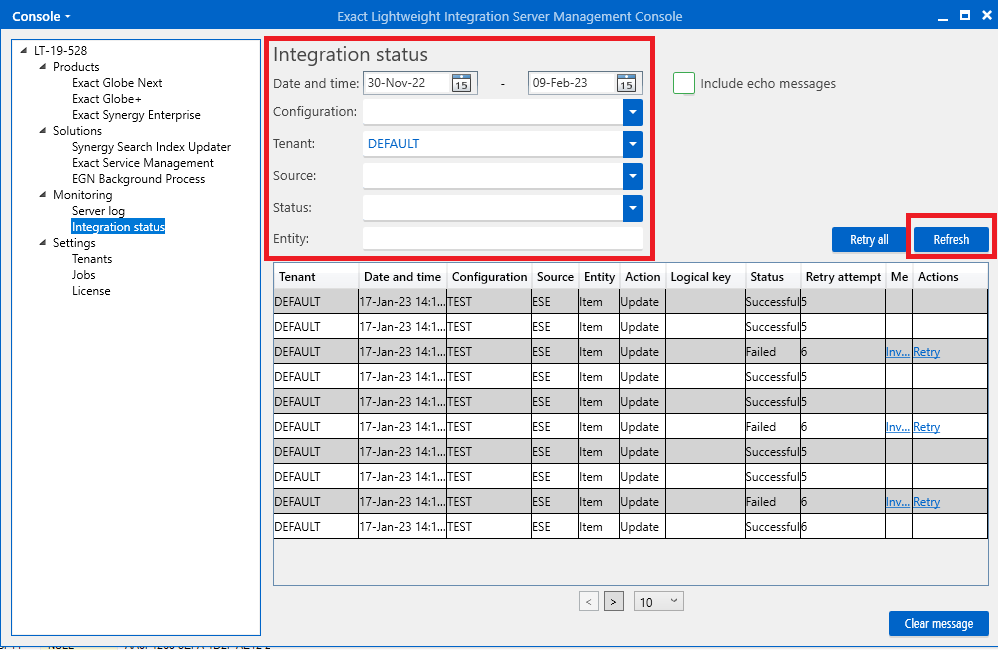This screenshot has height=650, width=998.
Task: Open Inv... message link in third row
Action: pyautogui.click(x=897, y=352)
